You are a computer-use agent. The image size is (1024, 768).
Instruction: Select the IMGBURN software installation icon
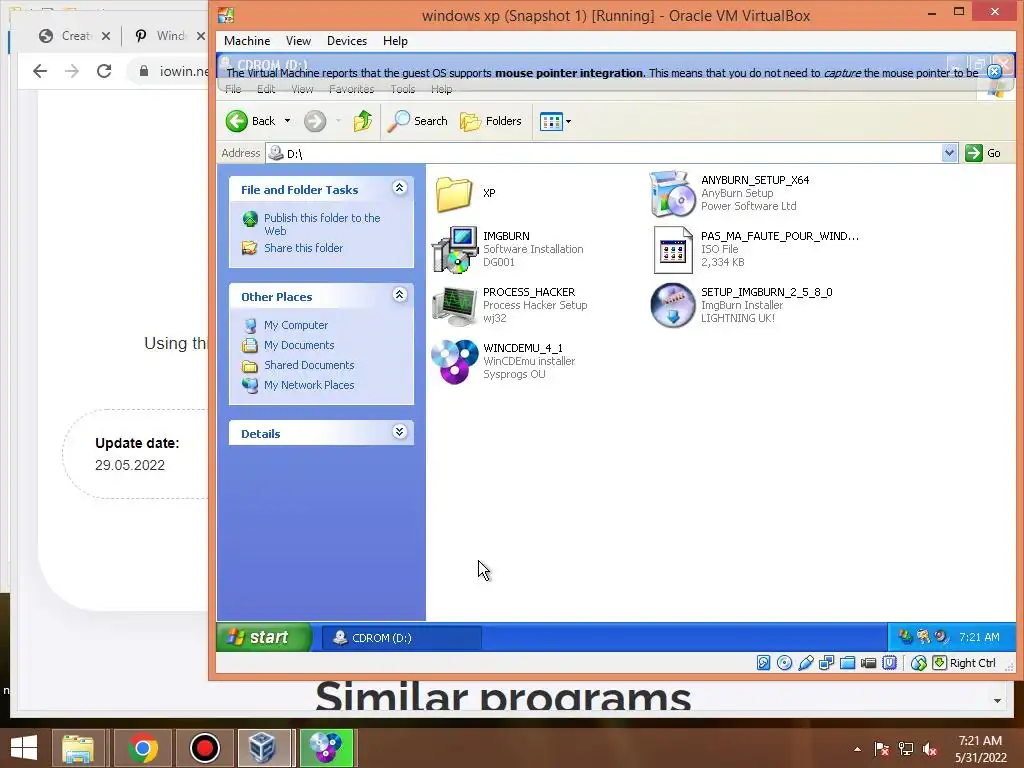coord(455,249)
